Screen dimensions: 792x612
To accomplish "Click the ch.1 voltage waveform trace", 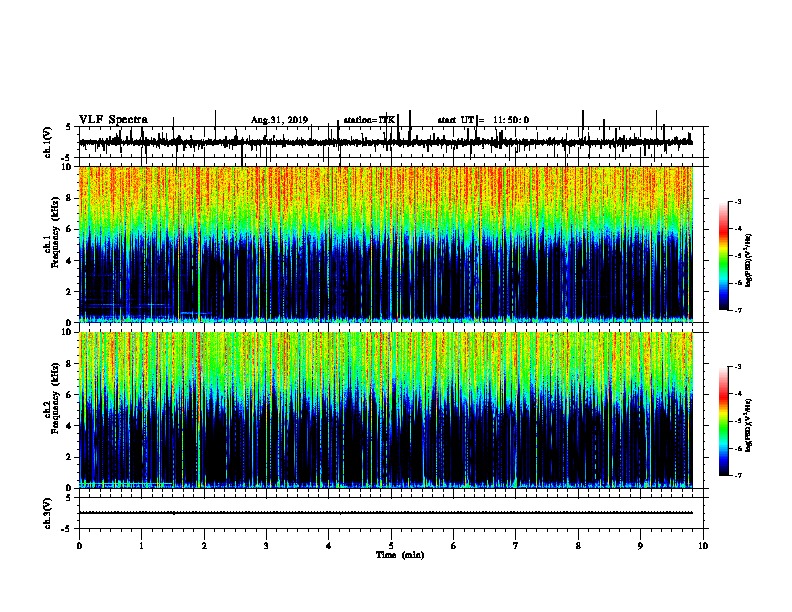I will (x=386, y=142).
